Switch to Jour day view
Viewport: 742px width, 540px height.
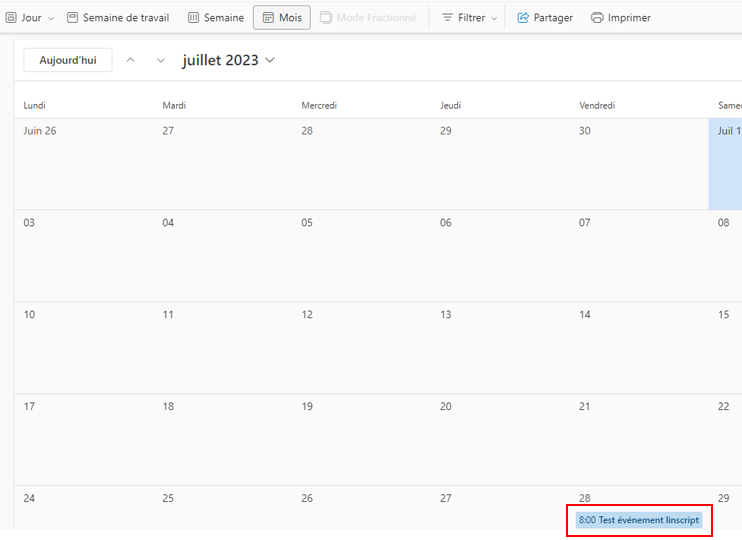[x=24, y=18]
